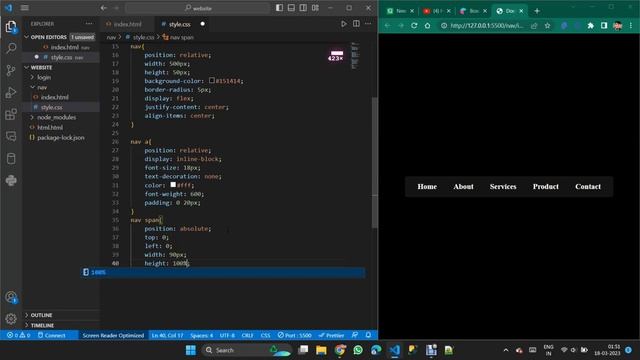Open the Search view in activity bar
The width and height of the screenshot is (640, 360).
[x=11, y=48]
